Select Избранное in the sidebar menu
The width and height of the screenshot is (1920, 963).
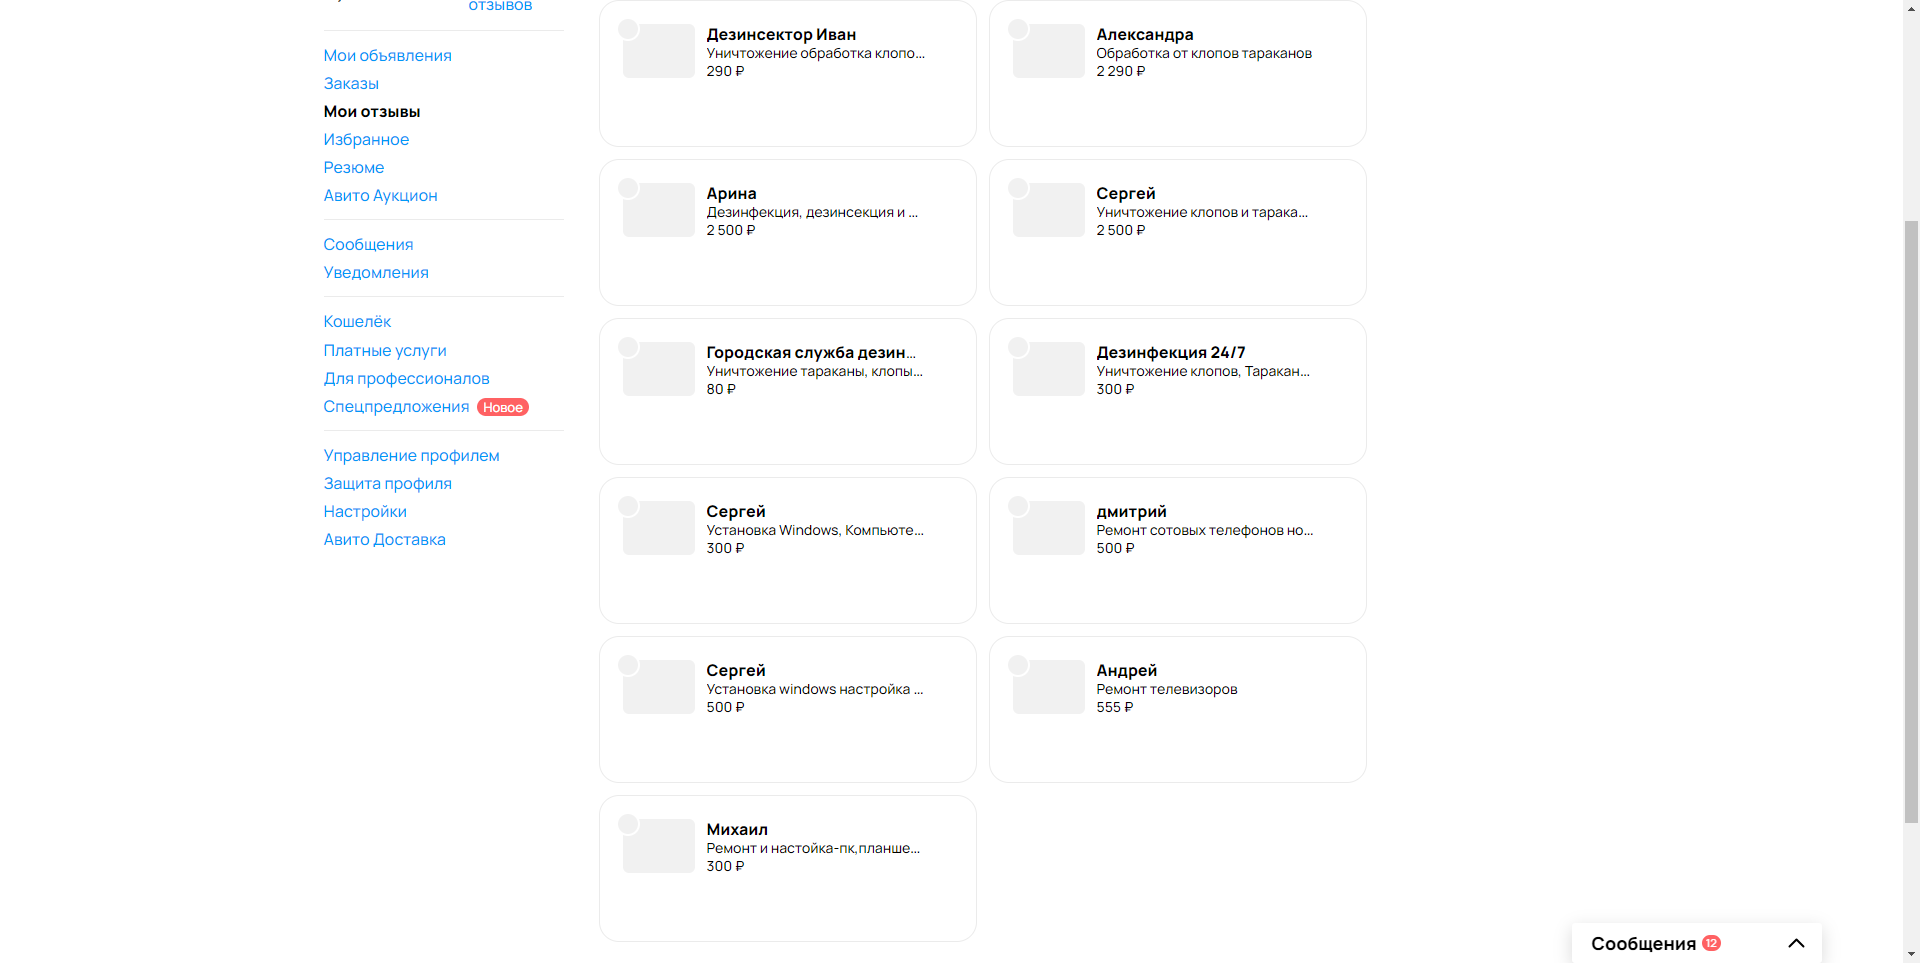pyautogui.click(x=366, y=139)
